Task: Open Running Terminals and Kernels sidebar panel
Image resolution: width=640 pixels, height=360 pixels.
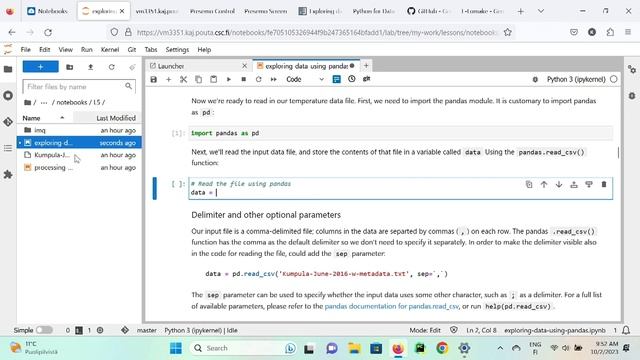Action: pyautogui.click(x=8, y=96)
